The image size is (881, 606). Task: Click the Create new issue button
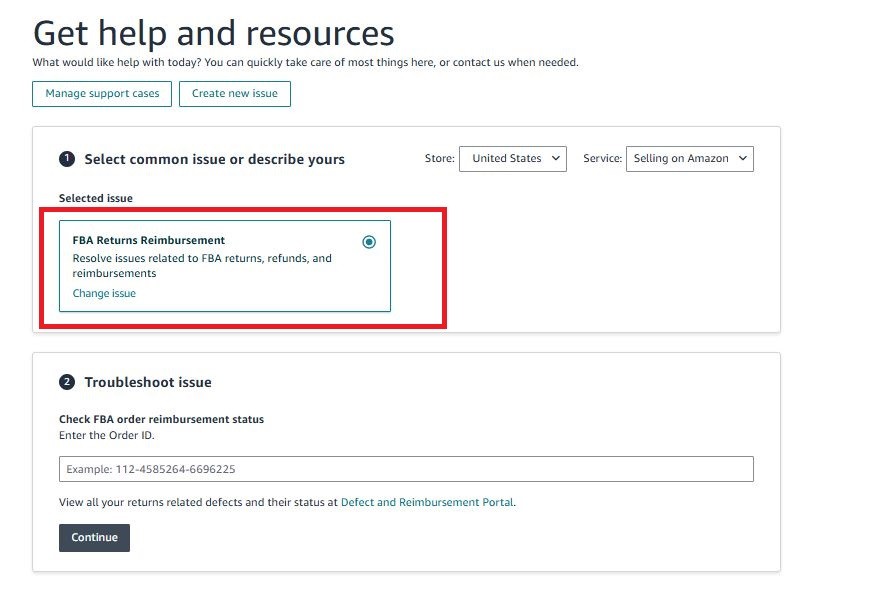[234, 93]
